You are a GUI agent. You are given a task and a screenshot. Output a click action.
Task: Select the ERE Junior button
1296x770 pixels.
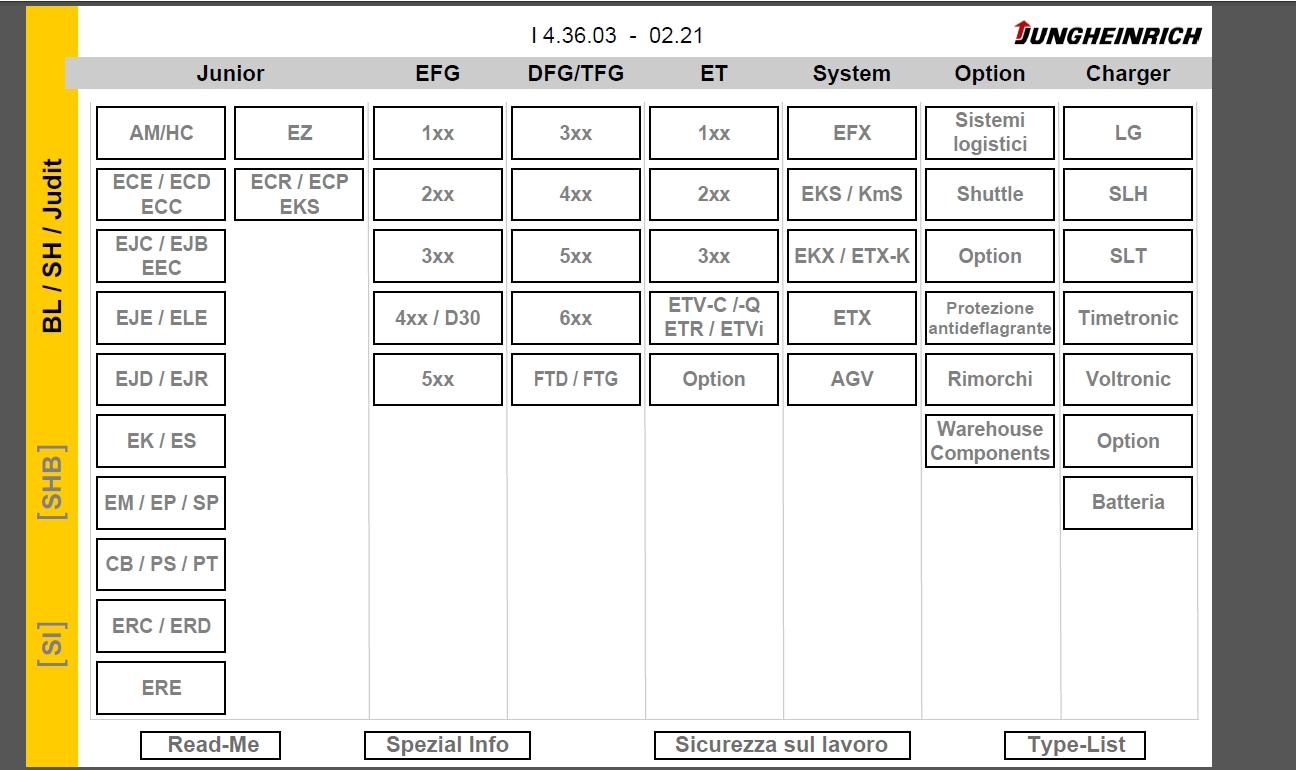[161, 688]
